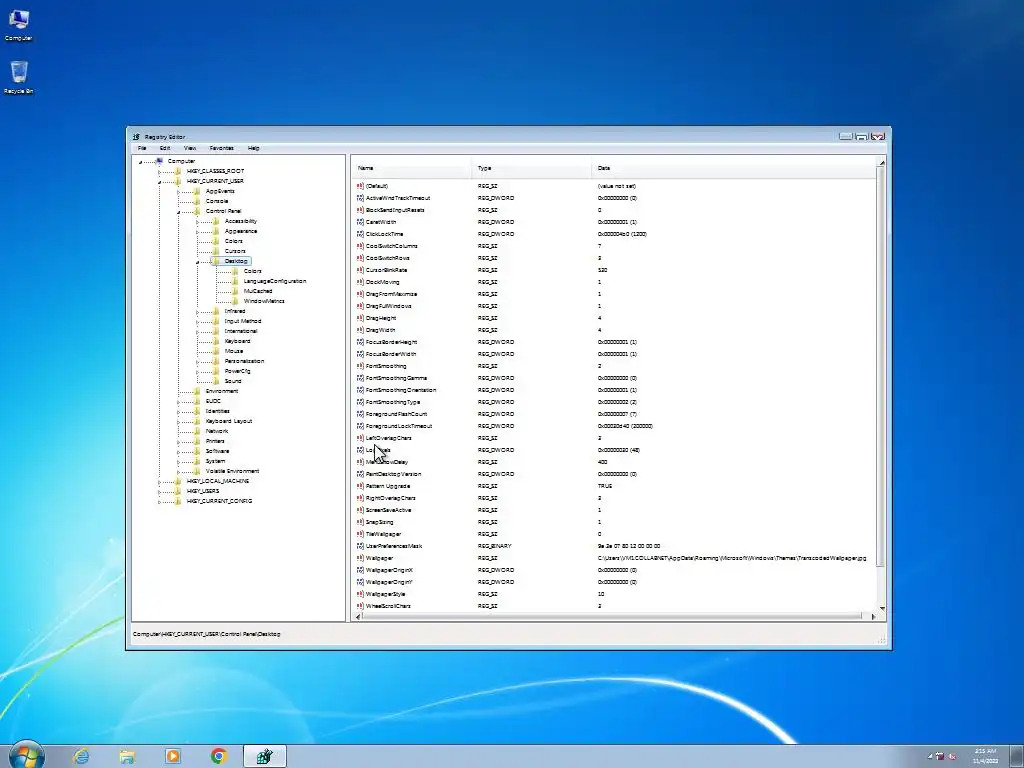Click the string icon beside CoolSwitchColumns
This screenshot has height=768, width=1024.
pos(360,246)
